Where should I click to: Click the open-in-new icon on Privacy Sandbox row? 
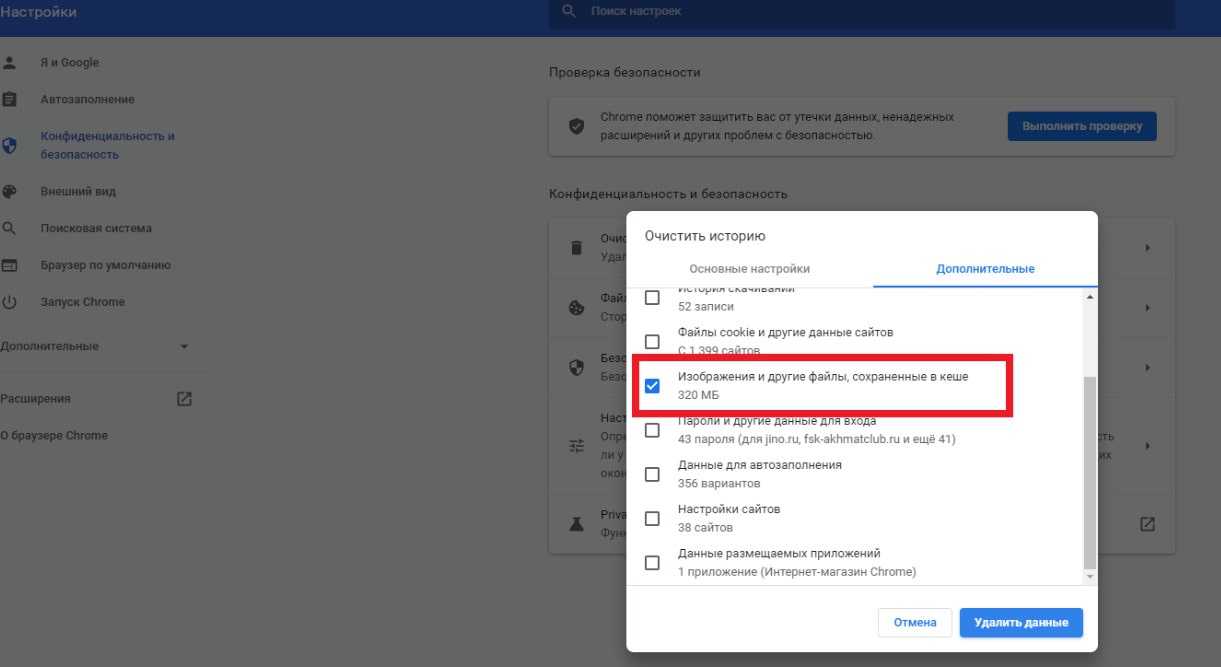[1147, 523]
